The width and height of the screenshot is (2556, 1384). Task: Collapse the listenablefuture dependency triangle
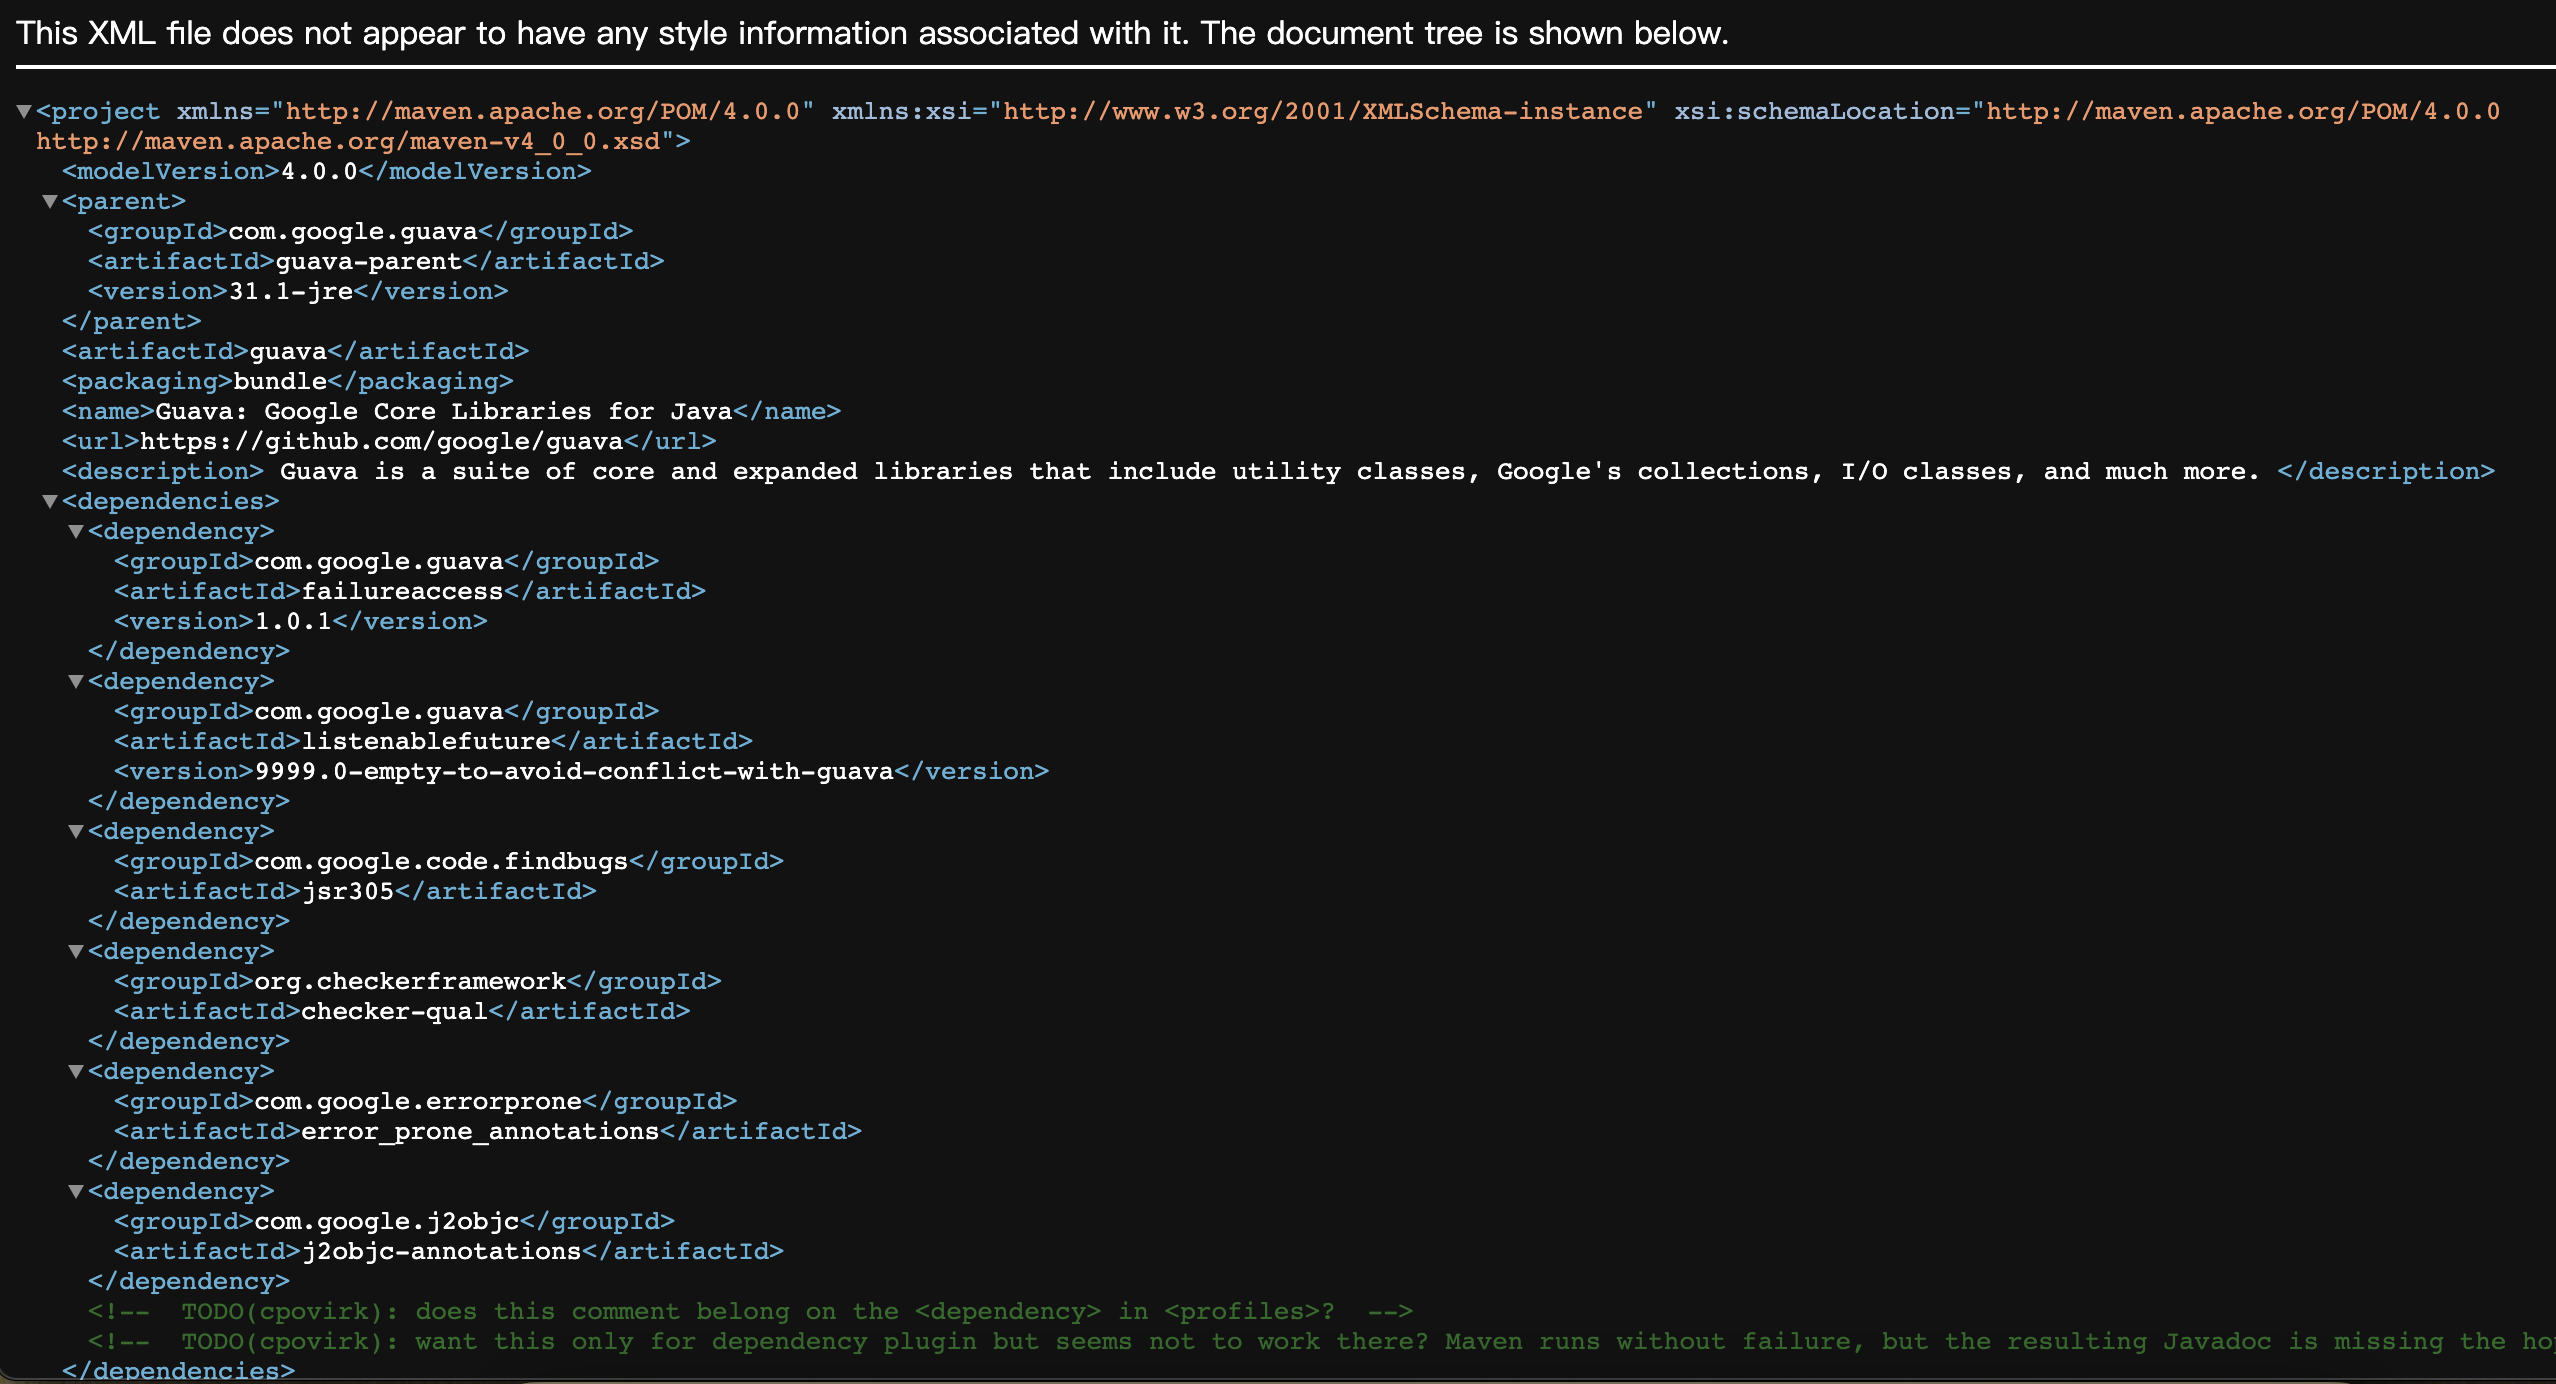[x=76, y=681]
